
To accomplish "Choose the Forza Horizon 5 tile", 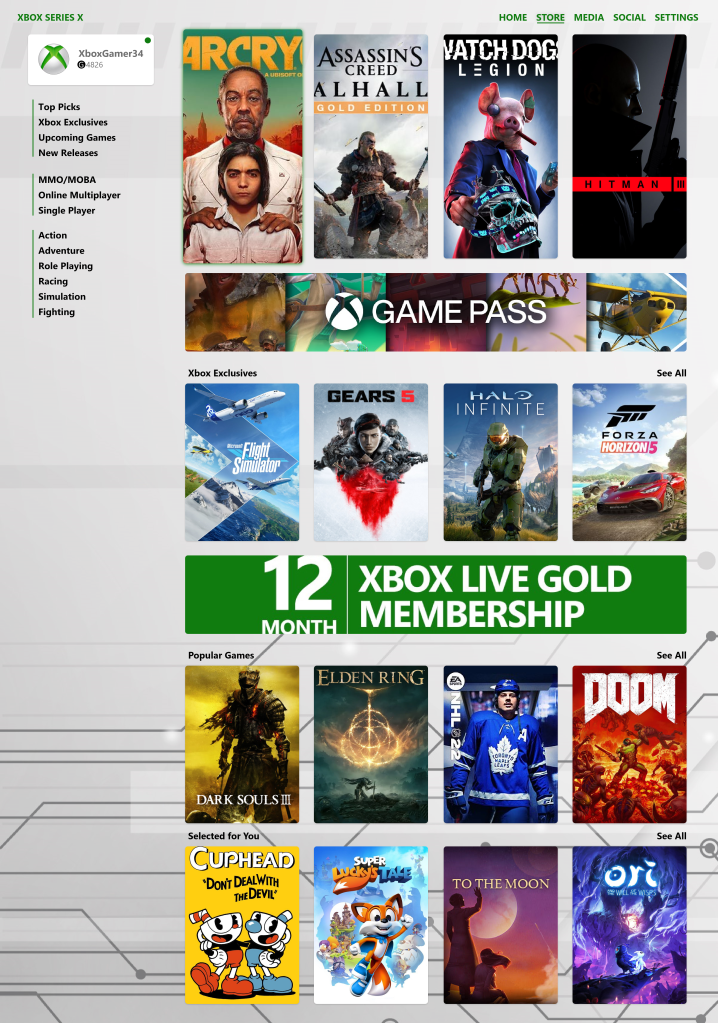I will point(629,462).
